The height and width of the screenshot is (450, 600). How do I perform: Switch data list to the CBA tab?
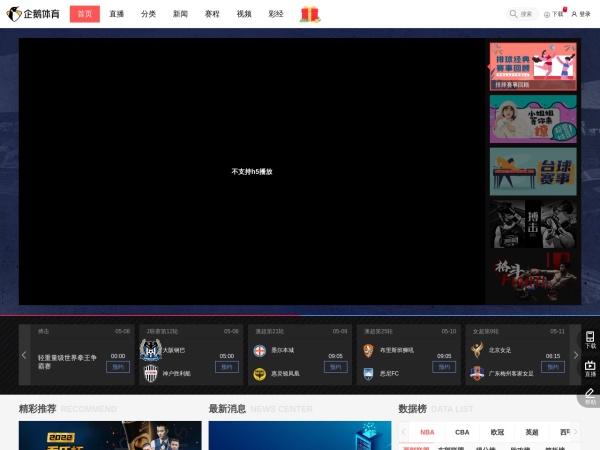click(462, 432)
